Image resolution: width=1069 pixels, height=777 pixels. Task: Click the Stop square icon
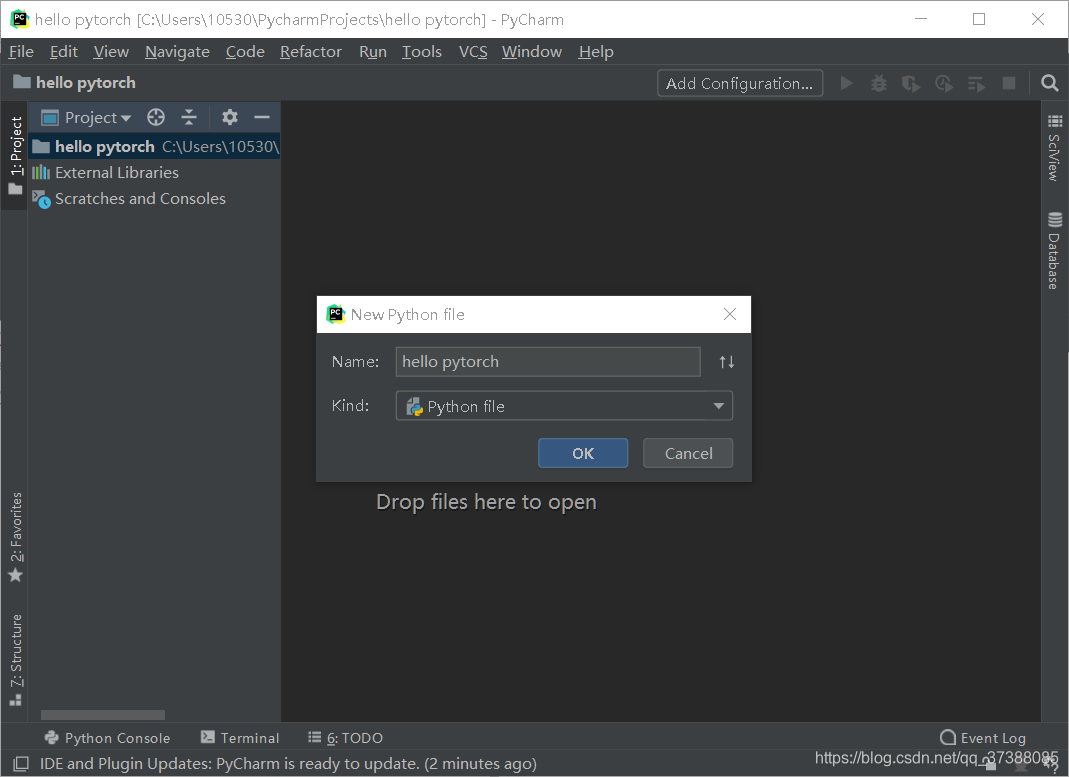[x=1009, y=83]
